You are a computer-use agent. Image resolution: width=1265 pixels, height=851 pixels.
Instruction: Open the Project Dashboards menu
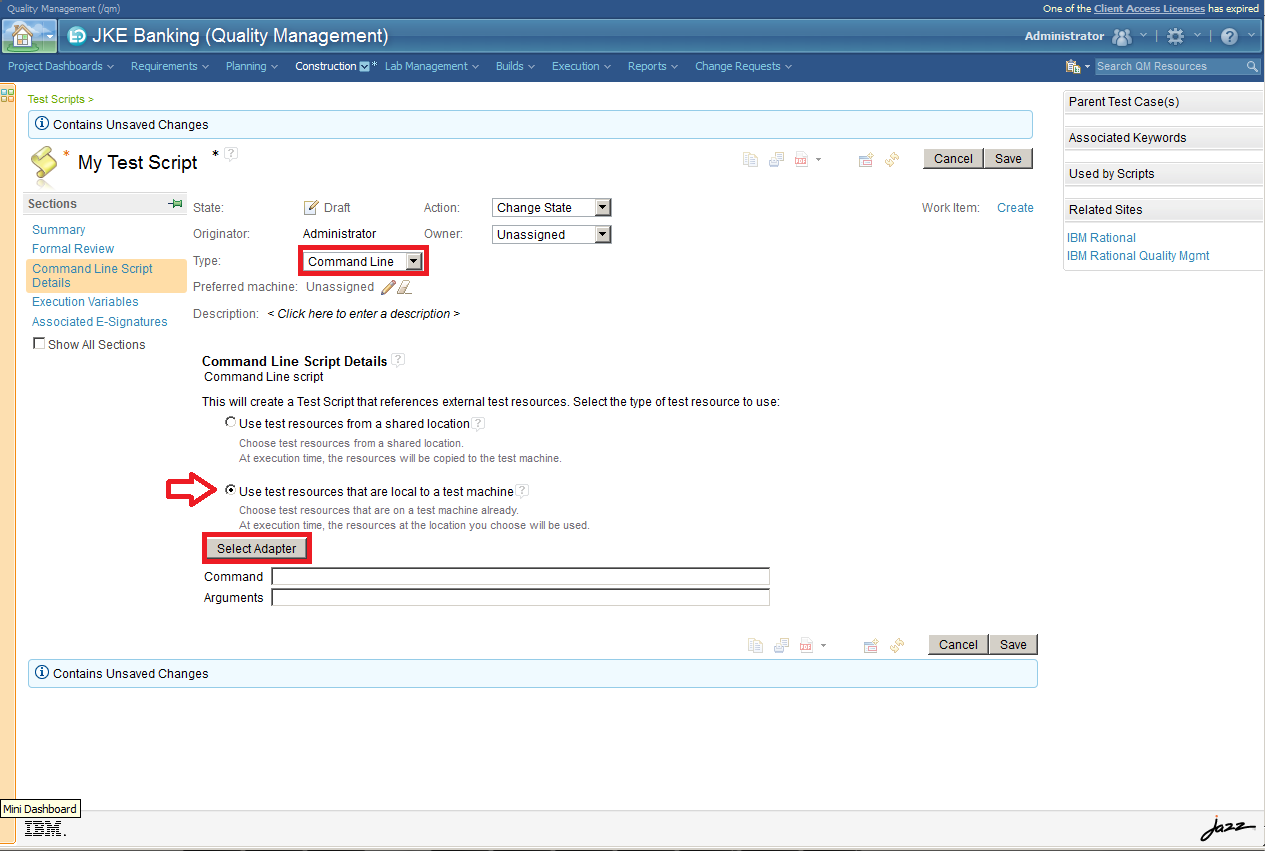[60, 66]
